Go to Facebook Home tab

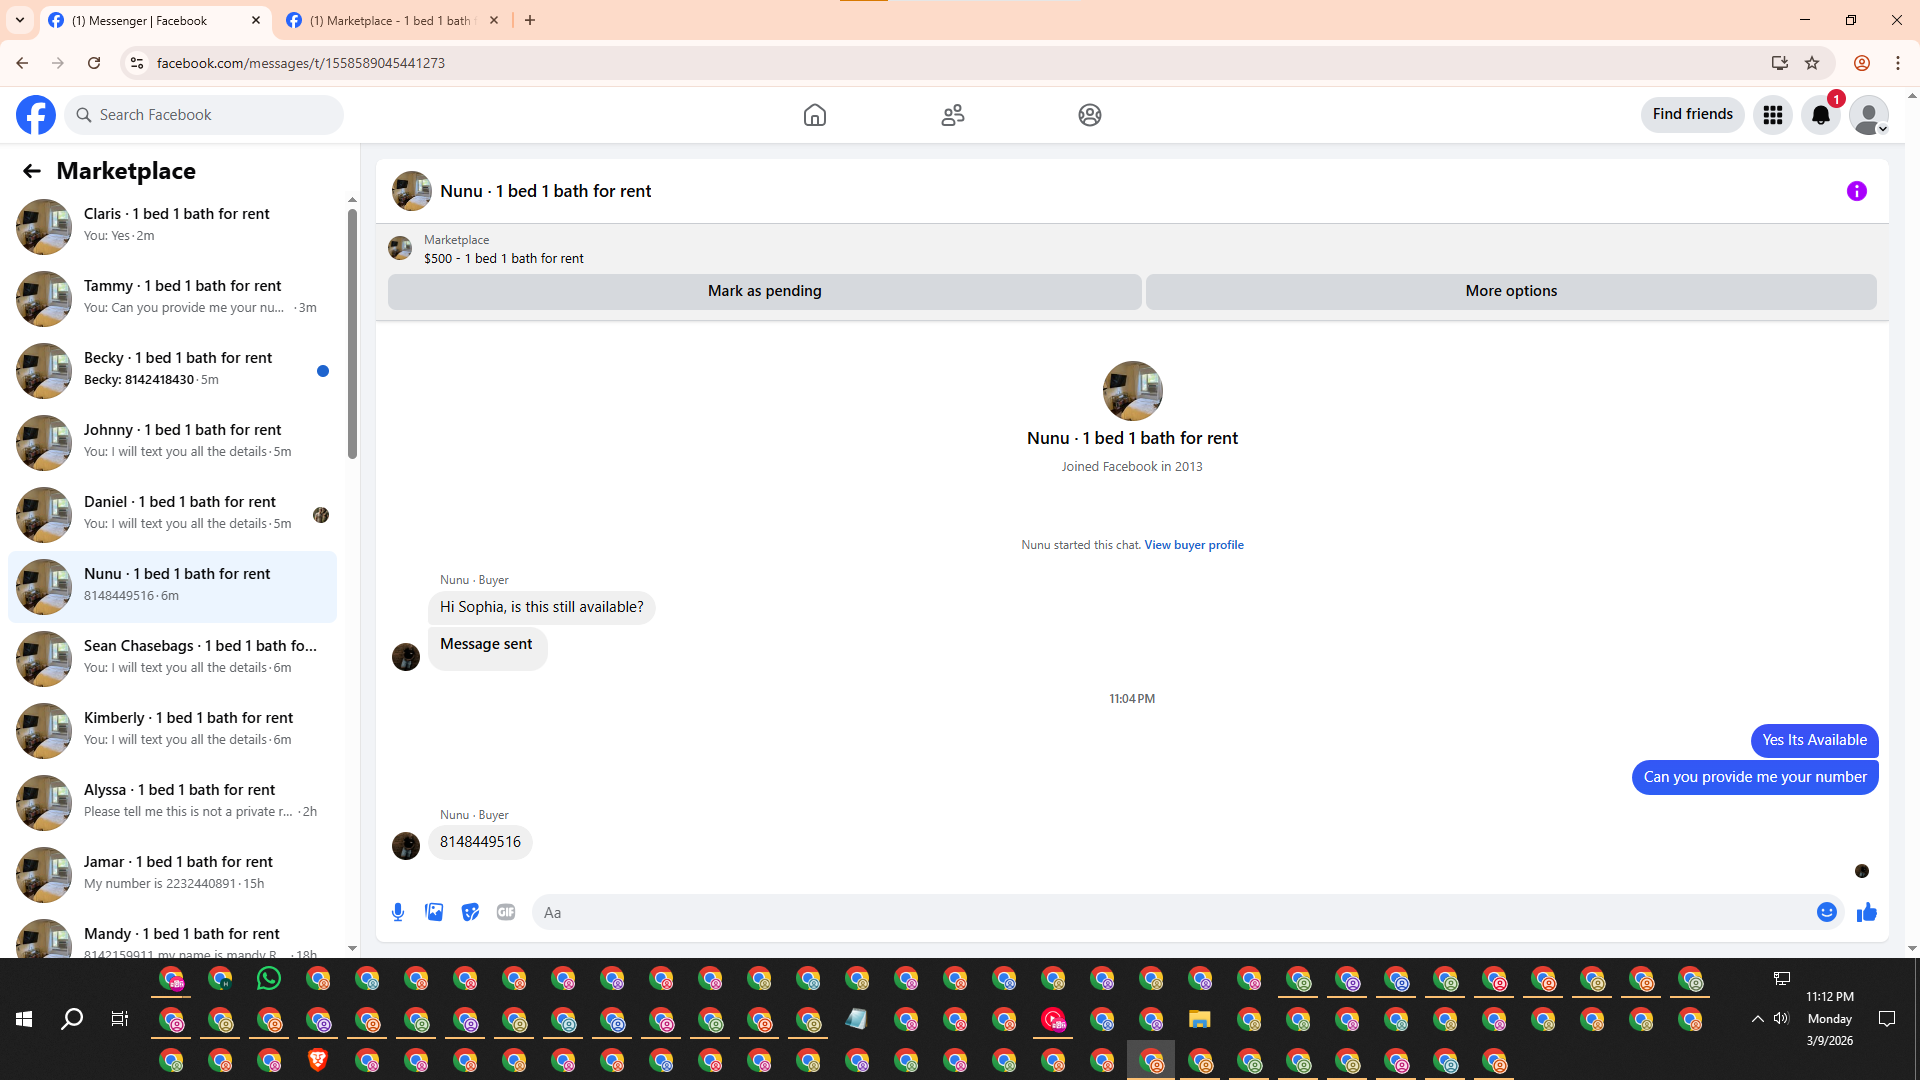[814, 115]
